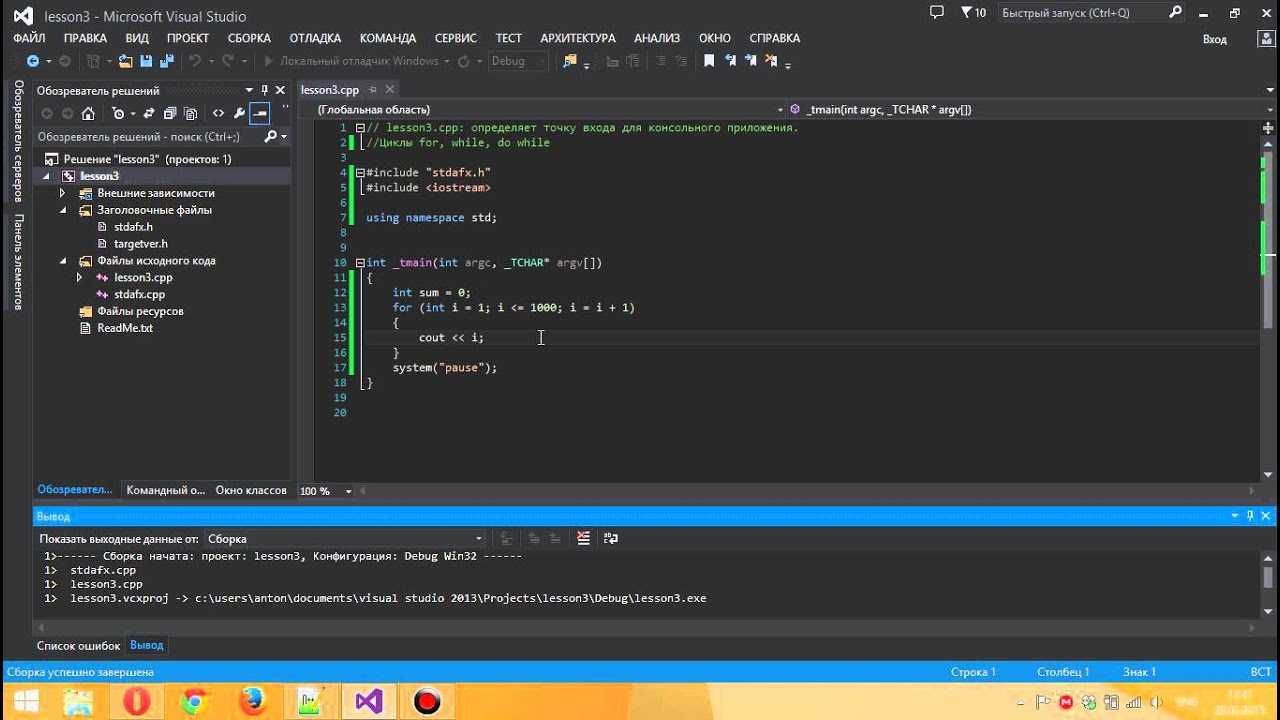Toggle Show All Files in Solution Explorer

click(190, 113)
